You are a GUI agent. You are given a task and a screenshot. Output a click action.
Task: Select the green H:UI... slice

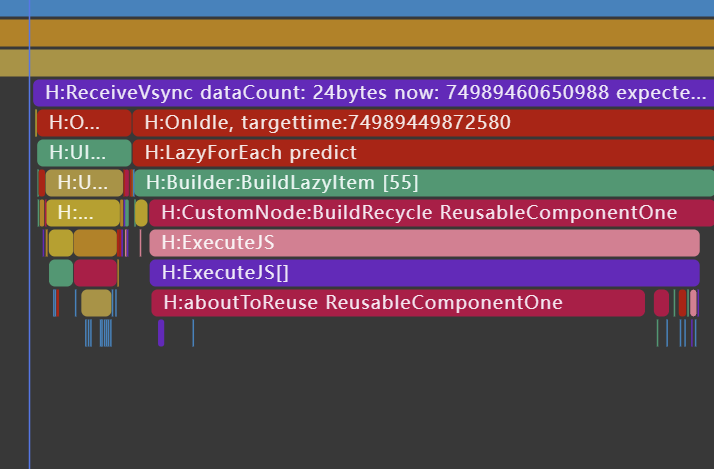tap(84, 153)
